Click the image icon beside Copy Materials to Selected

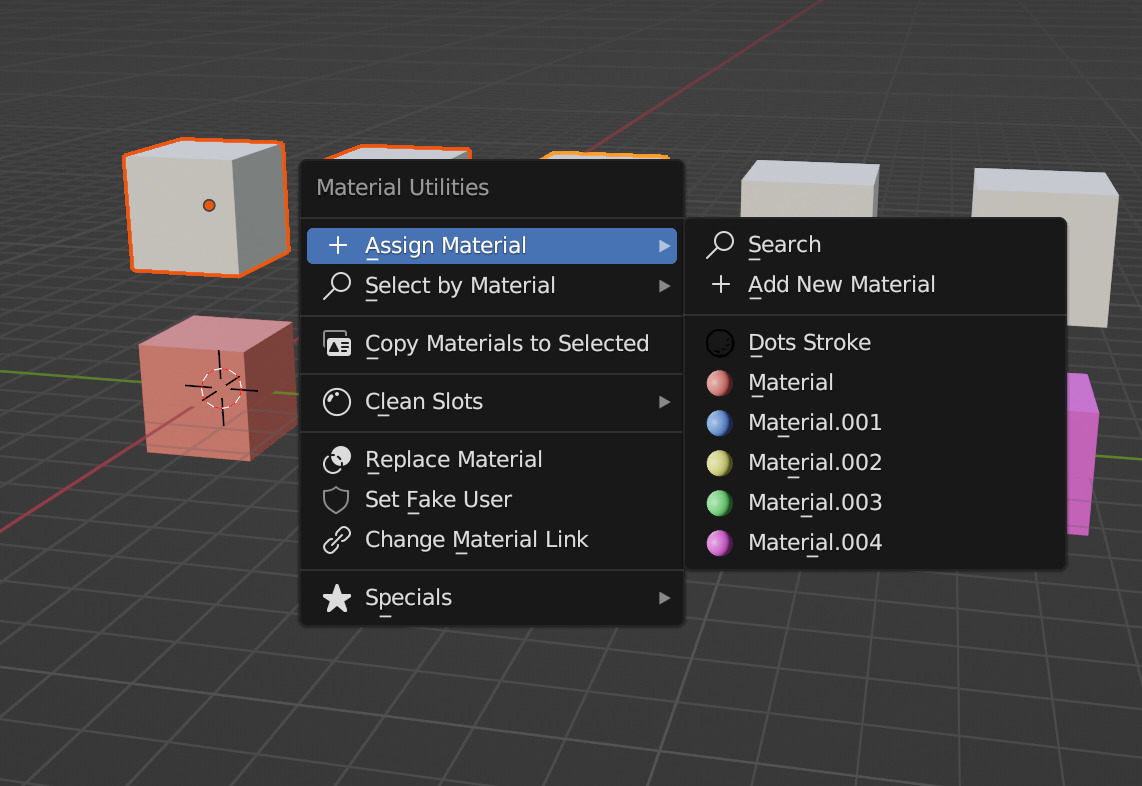[x=336, y=343]
